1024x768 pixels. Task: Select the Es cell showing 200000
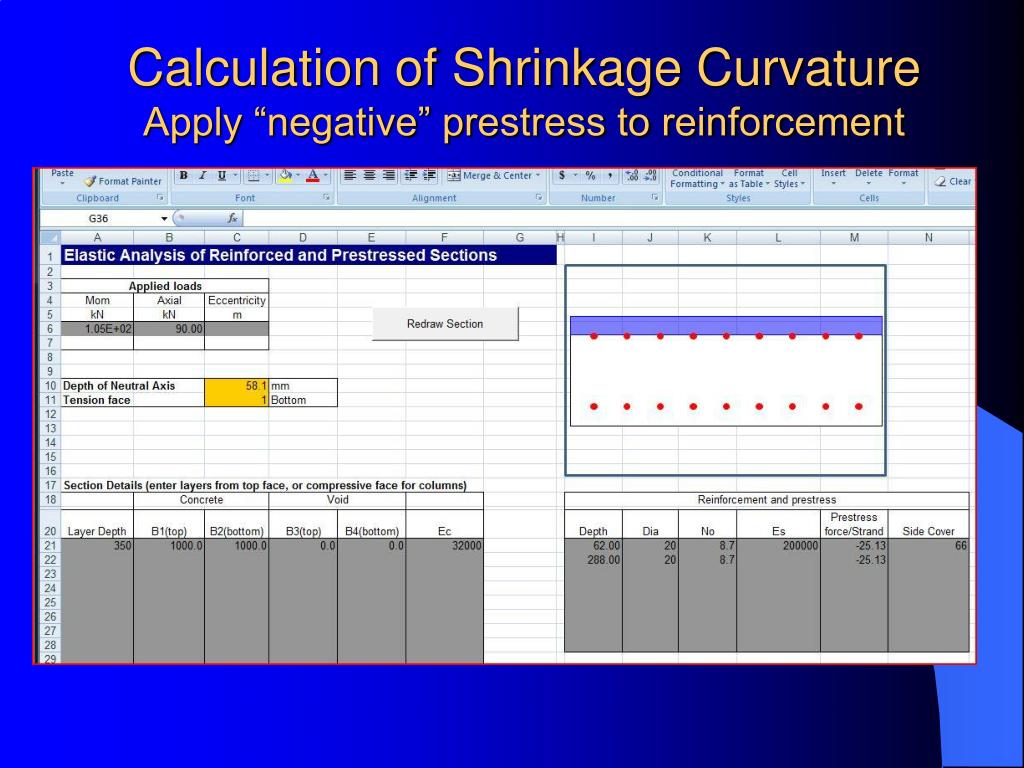pyautogui.click(x=778, y=545)
